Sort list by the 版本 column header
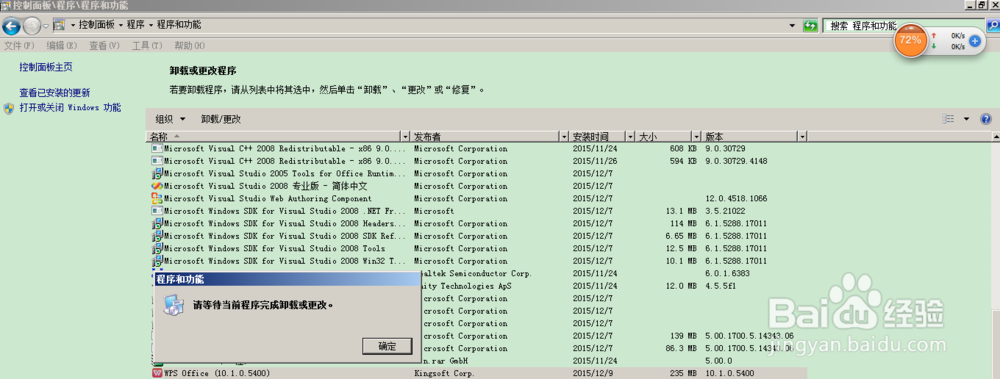This screenshot has width=1000, height=379. (749, 137)
